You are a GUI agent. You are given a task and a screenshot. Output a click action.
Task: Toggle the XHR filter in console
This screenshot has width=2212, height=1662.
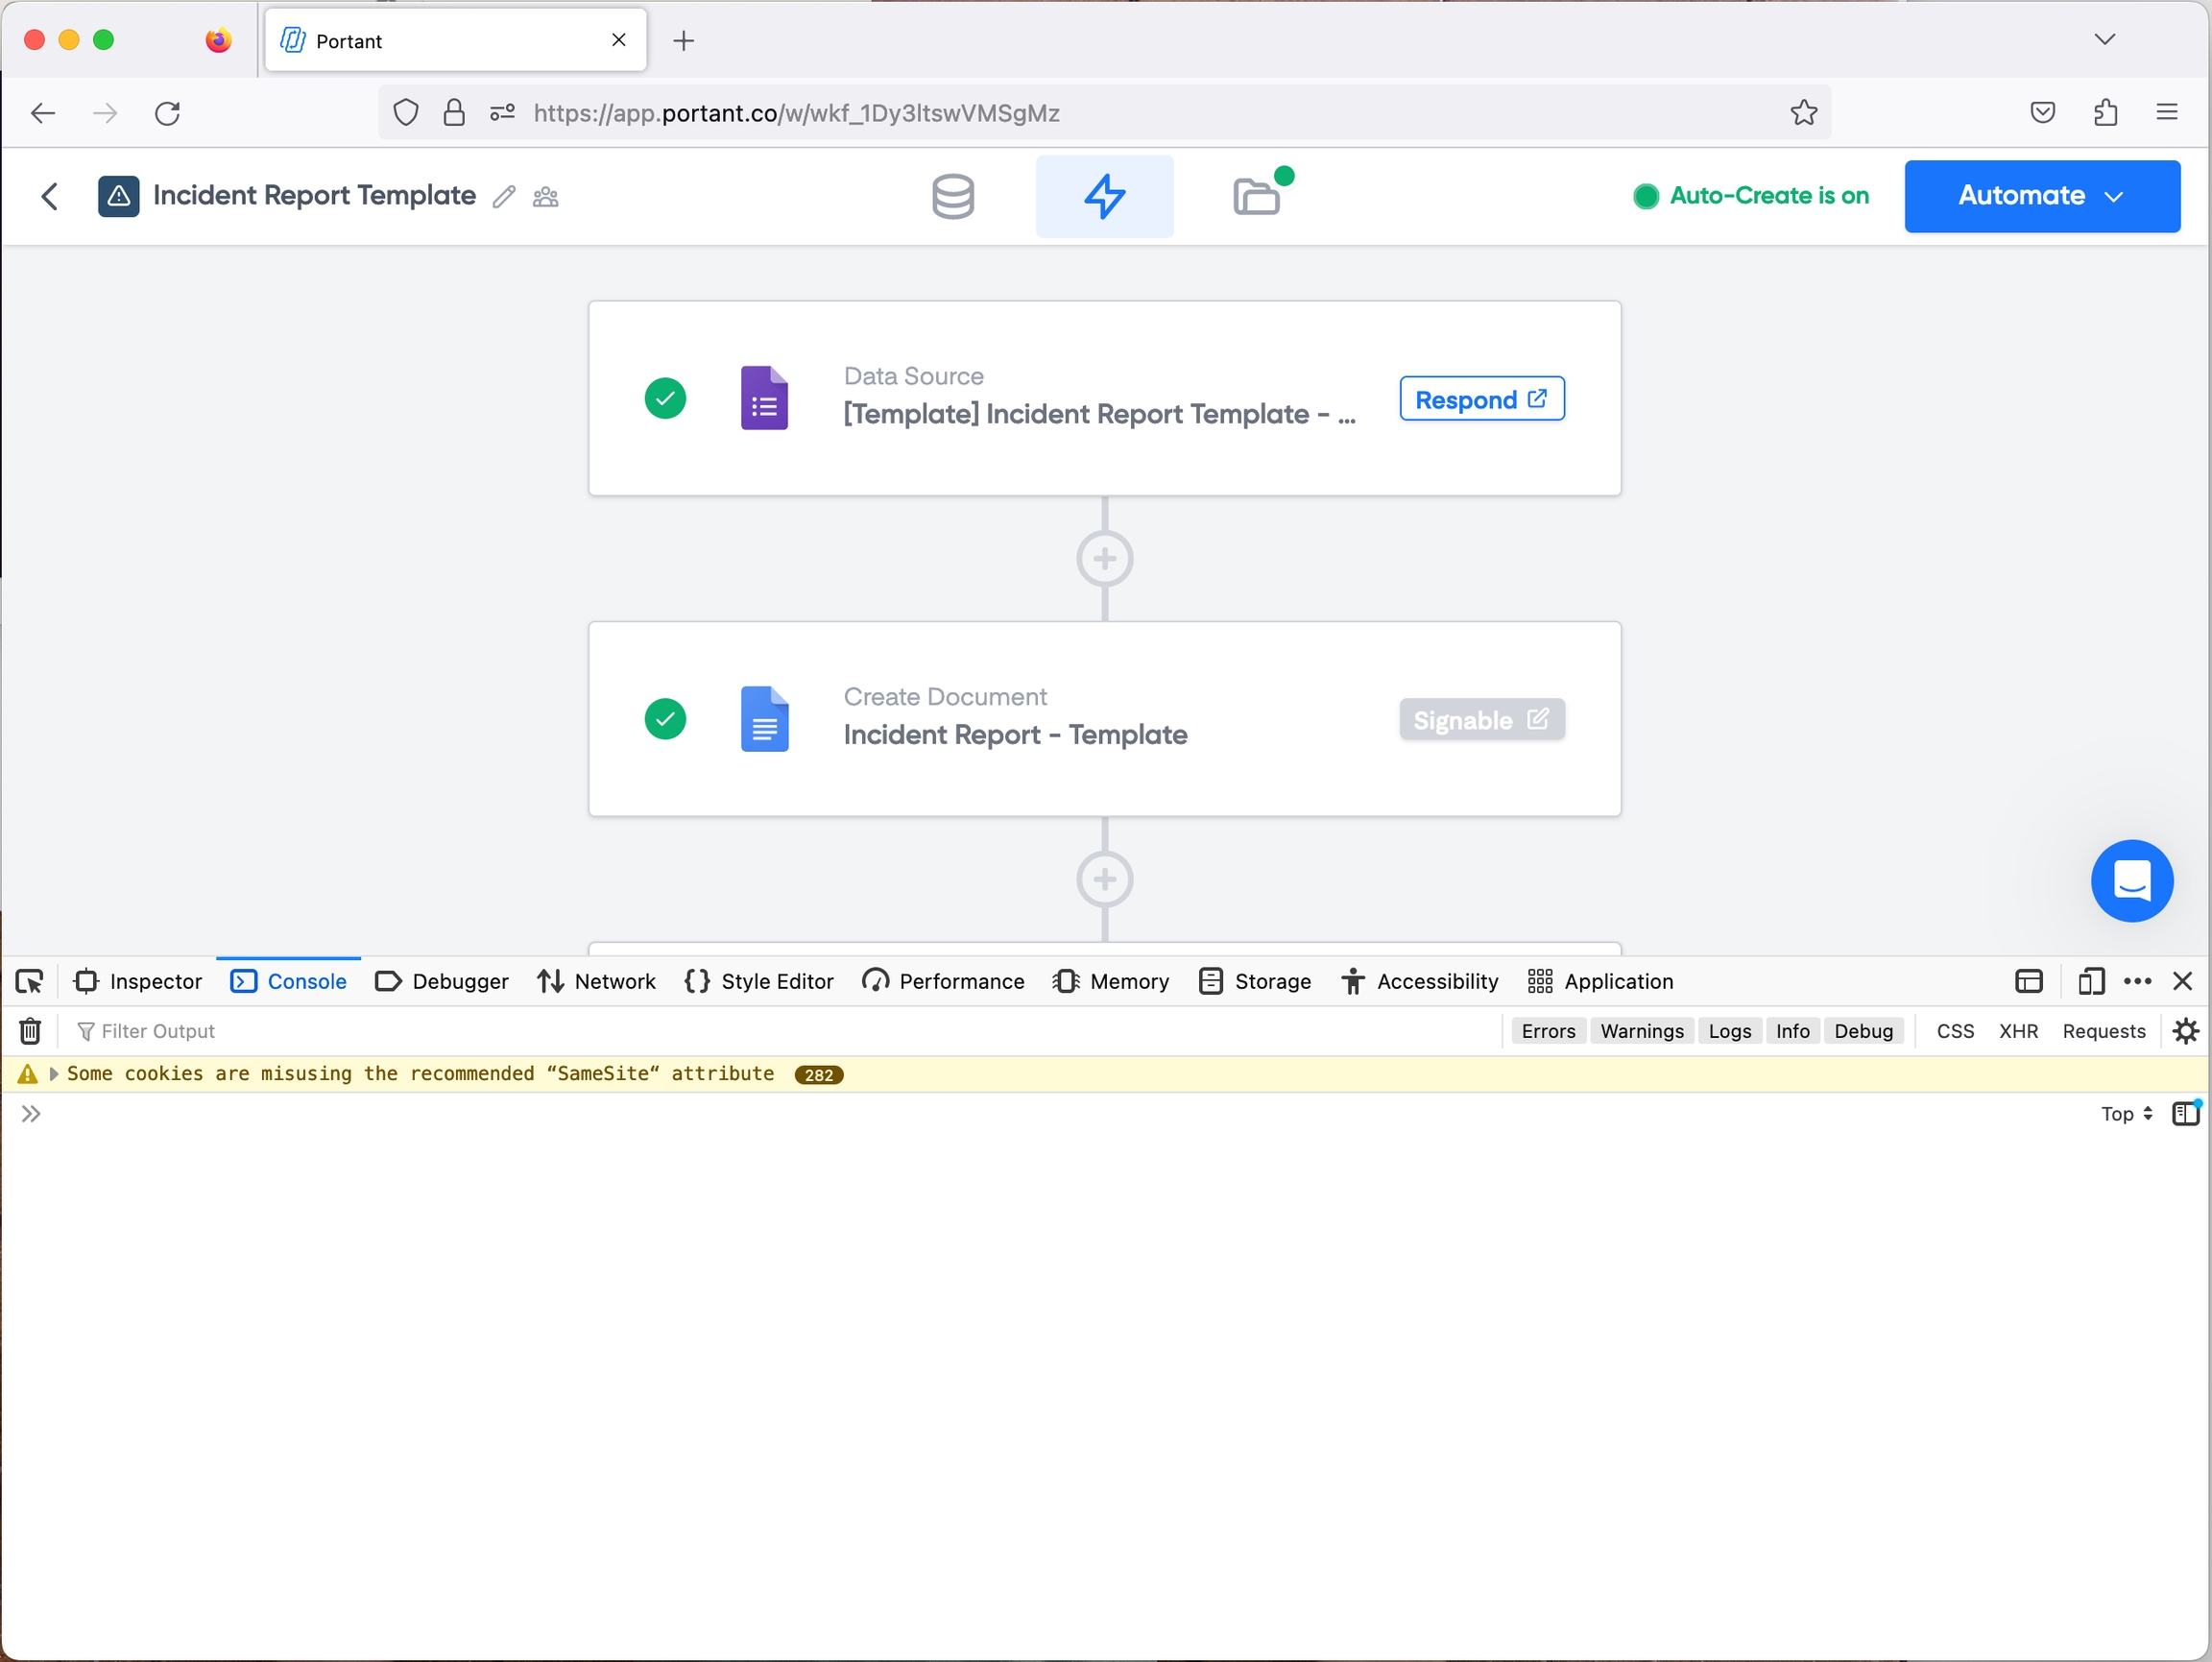coord(2017,1031)
